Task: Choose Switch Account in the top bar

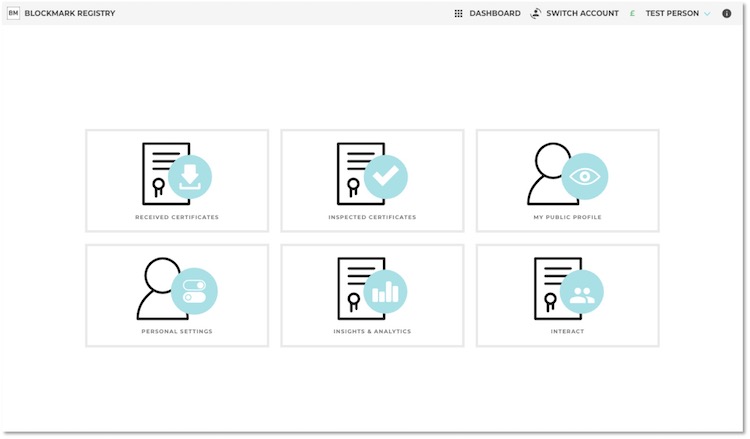Action: [583, 14]
